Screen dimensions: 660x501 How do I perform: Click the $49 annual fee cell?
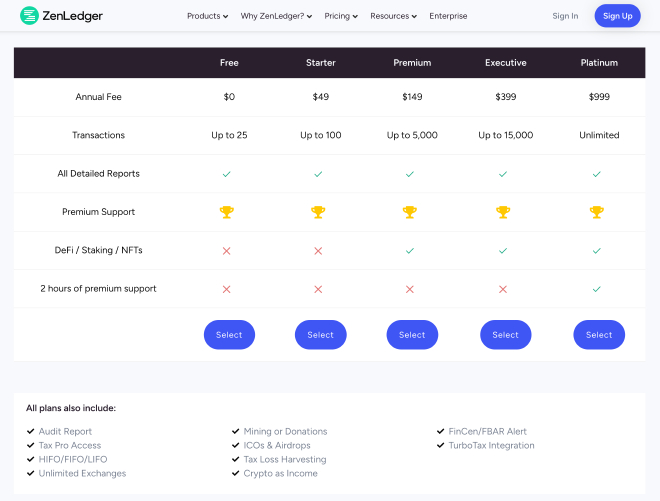[x=321, y=97]
